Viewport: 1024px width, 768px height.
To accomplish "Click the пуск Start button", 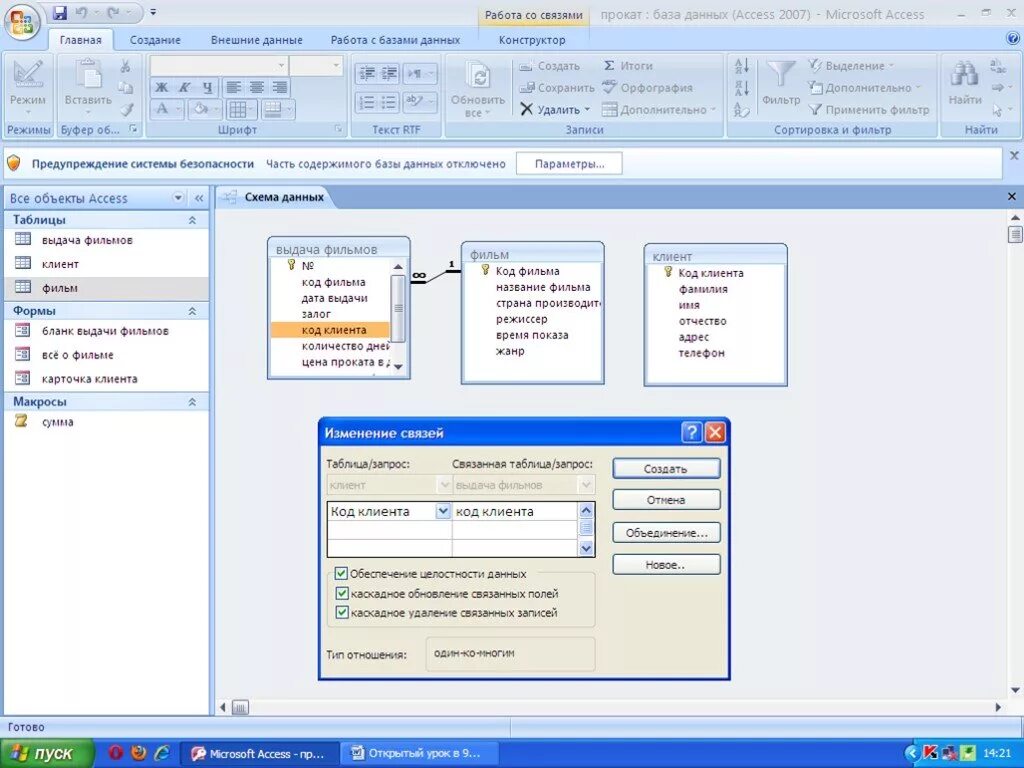I will click(x=46, y=753).
